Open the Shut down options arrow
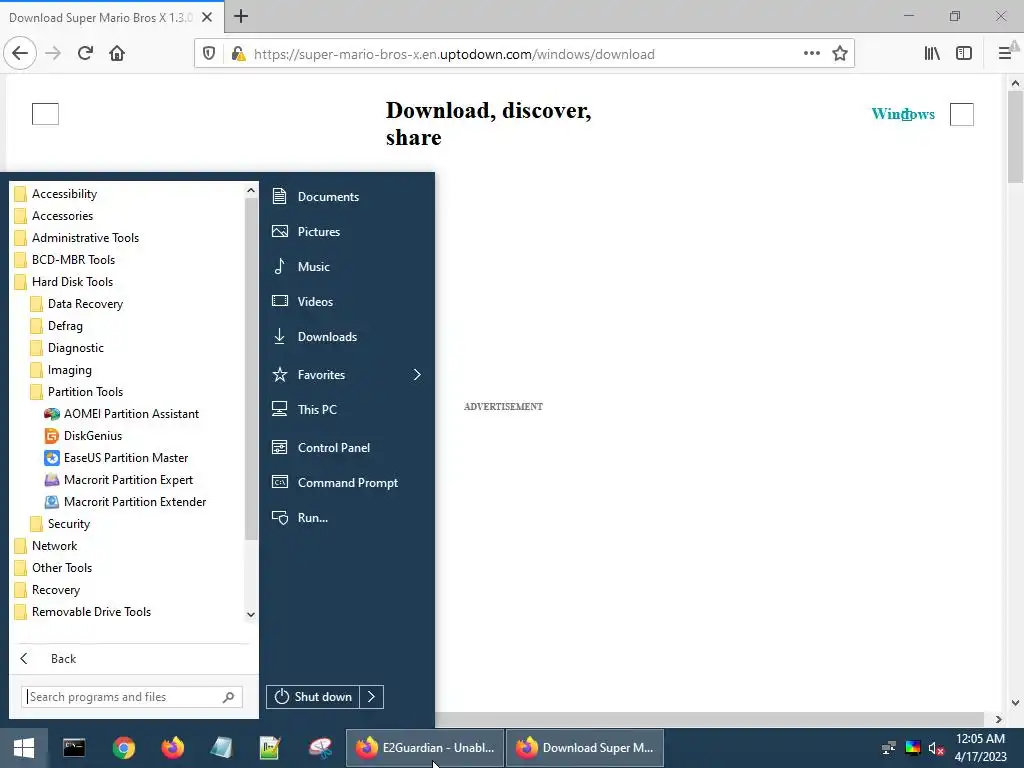This screenshot has width=1024, height=768. coord(371,697)
